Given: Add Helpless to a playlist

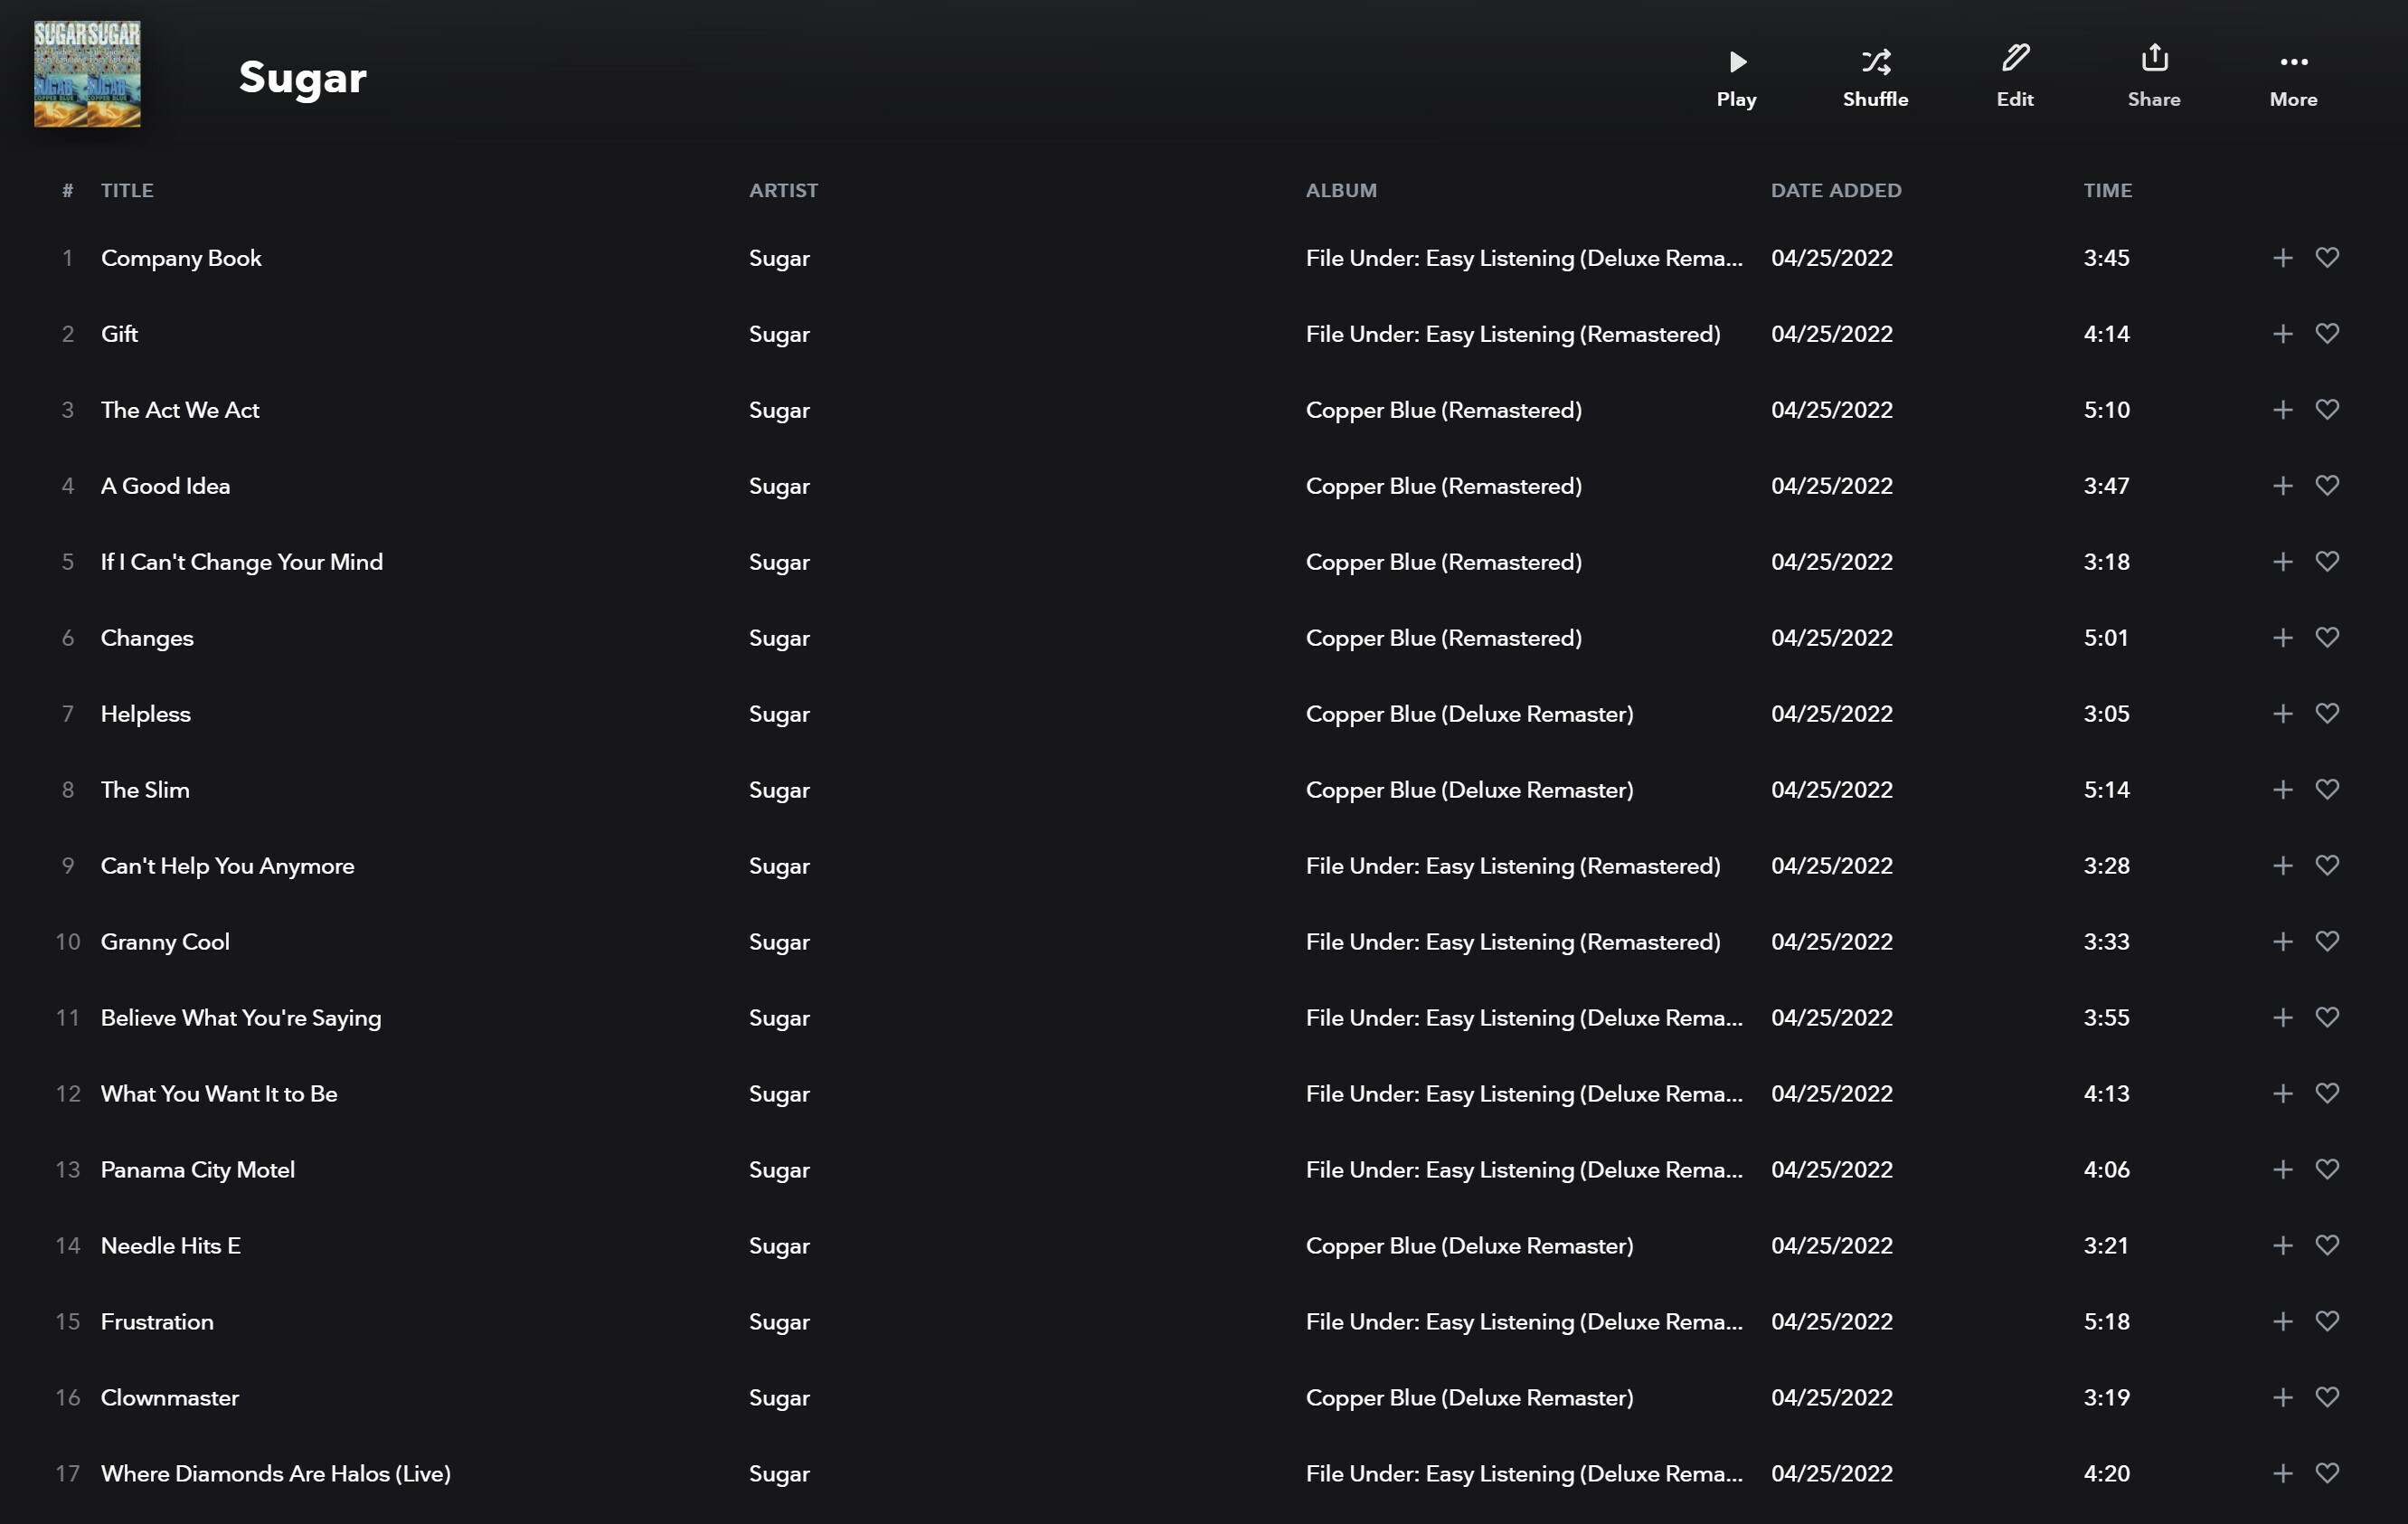Looking at the screenshot, I should click(2282, 714).
